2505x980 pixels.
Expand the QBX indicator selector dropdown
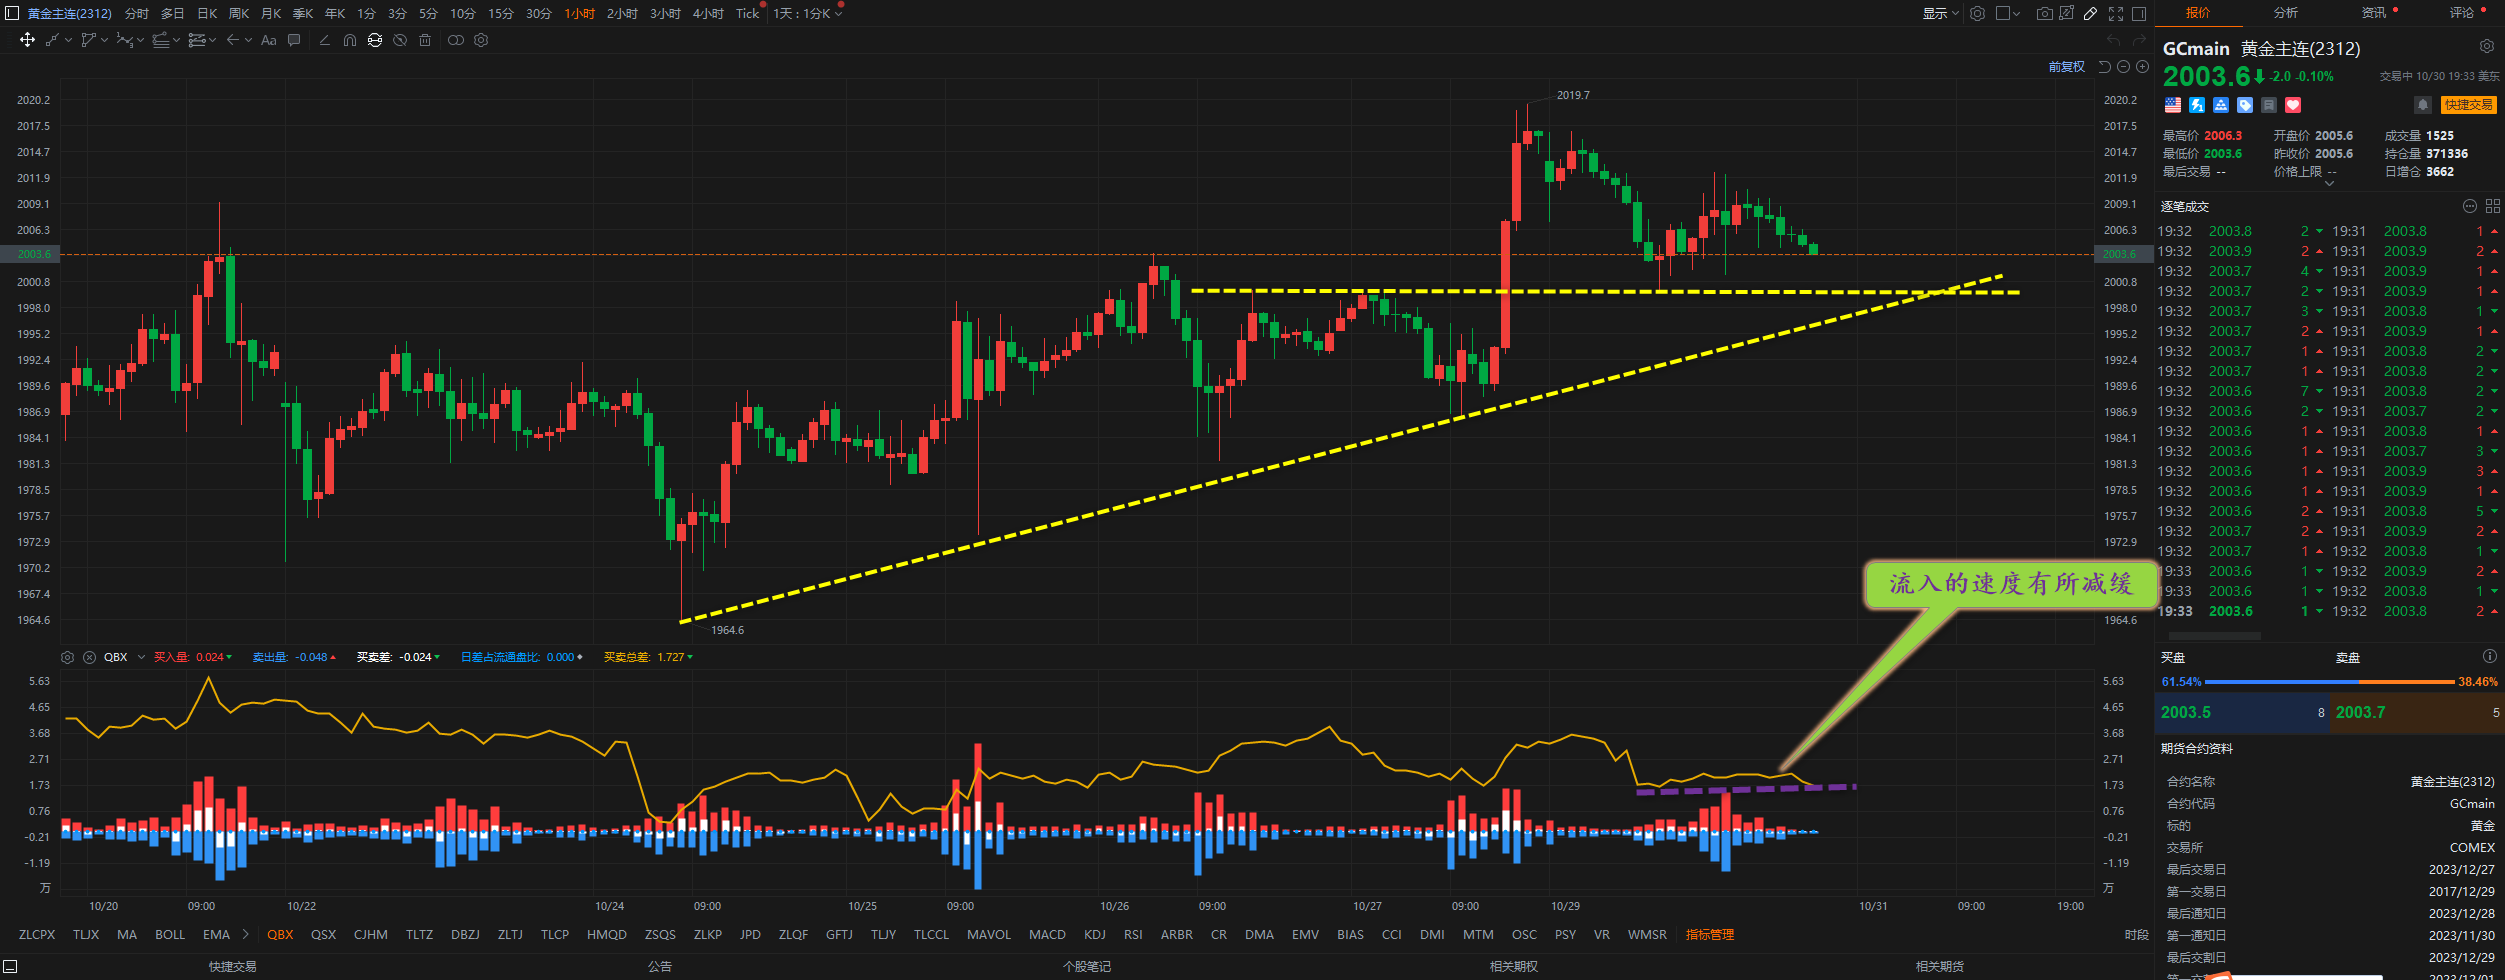coord(141,657)
